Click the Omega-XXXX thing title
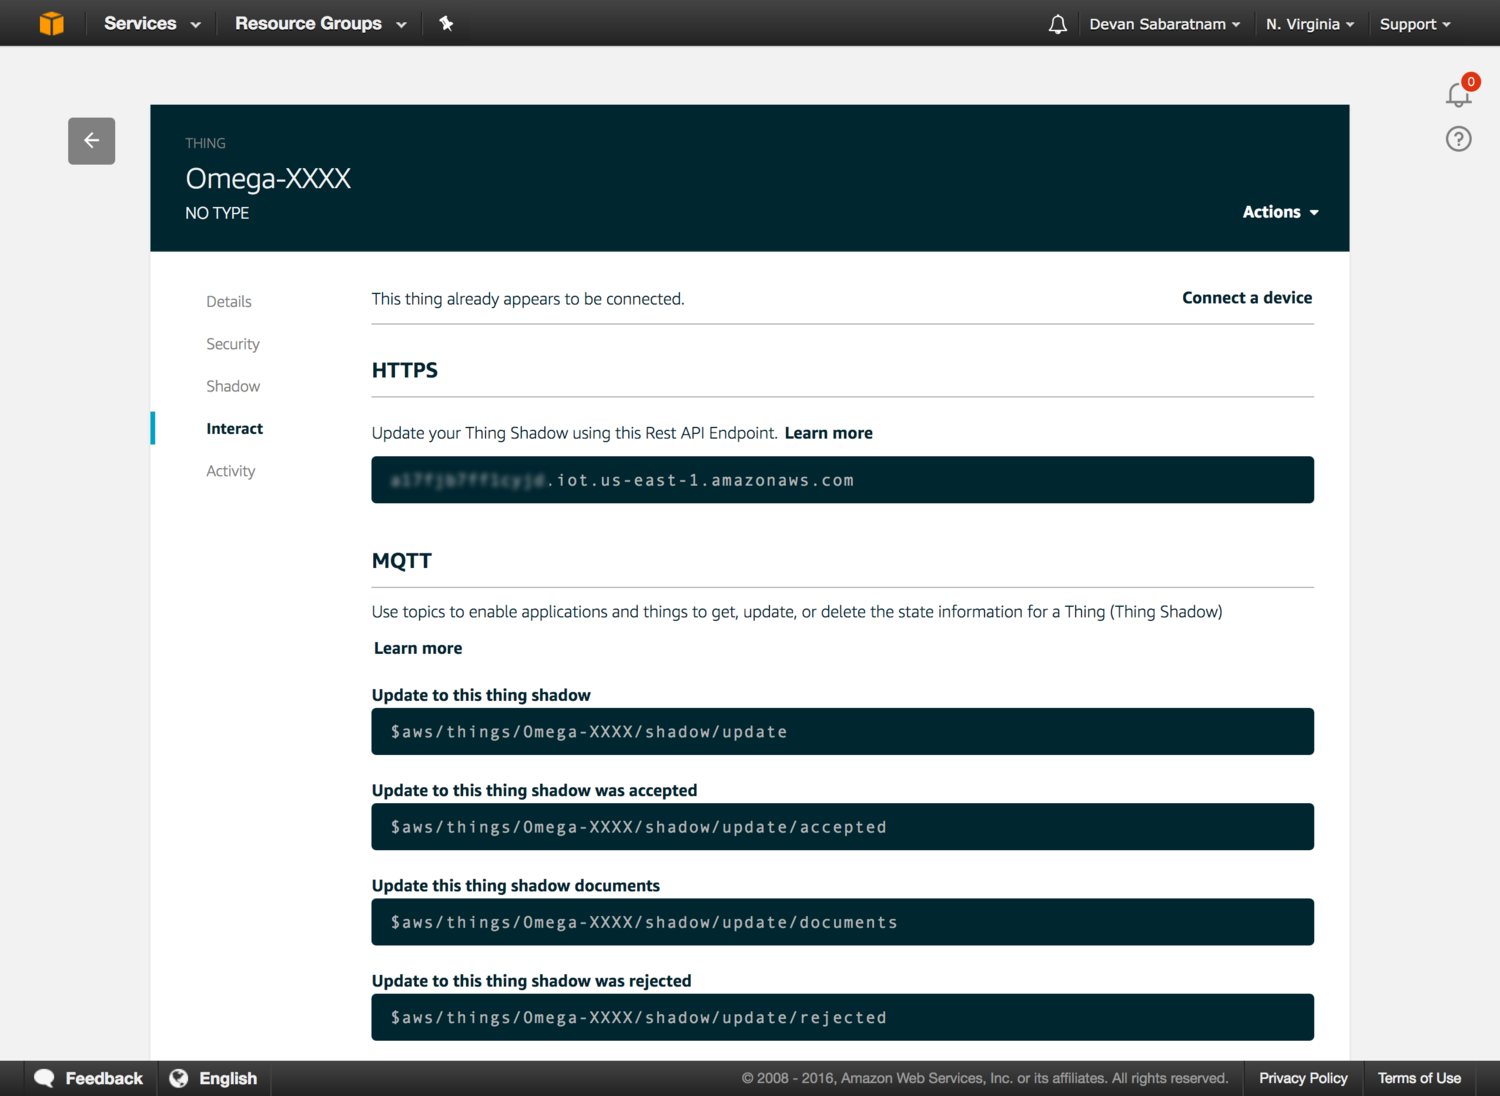The height and width of the screenshot is (1096, 1500). pyautogui.click(x=268, y=179)
